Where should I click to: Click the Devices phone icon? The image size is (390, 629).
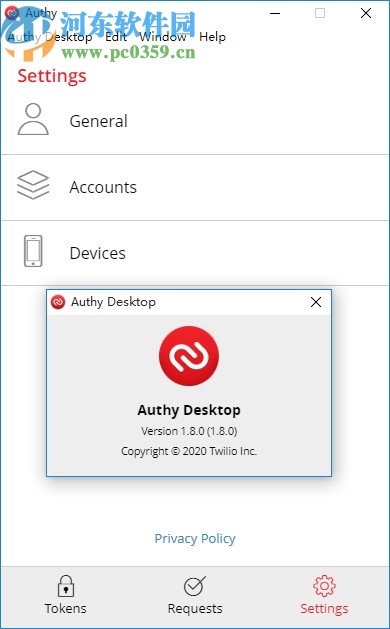pyautogui.click(x=33, y=251)
